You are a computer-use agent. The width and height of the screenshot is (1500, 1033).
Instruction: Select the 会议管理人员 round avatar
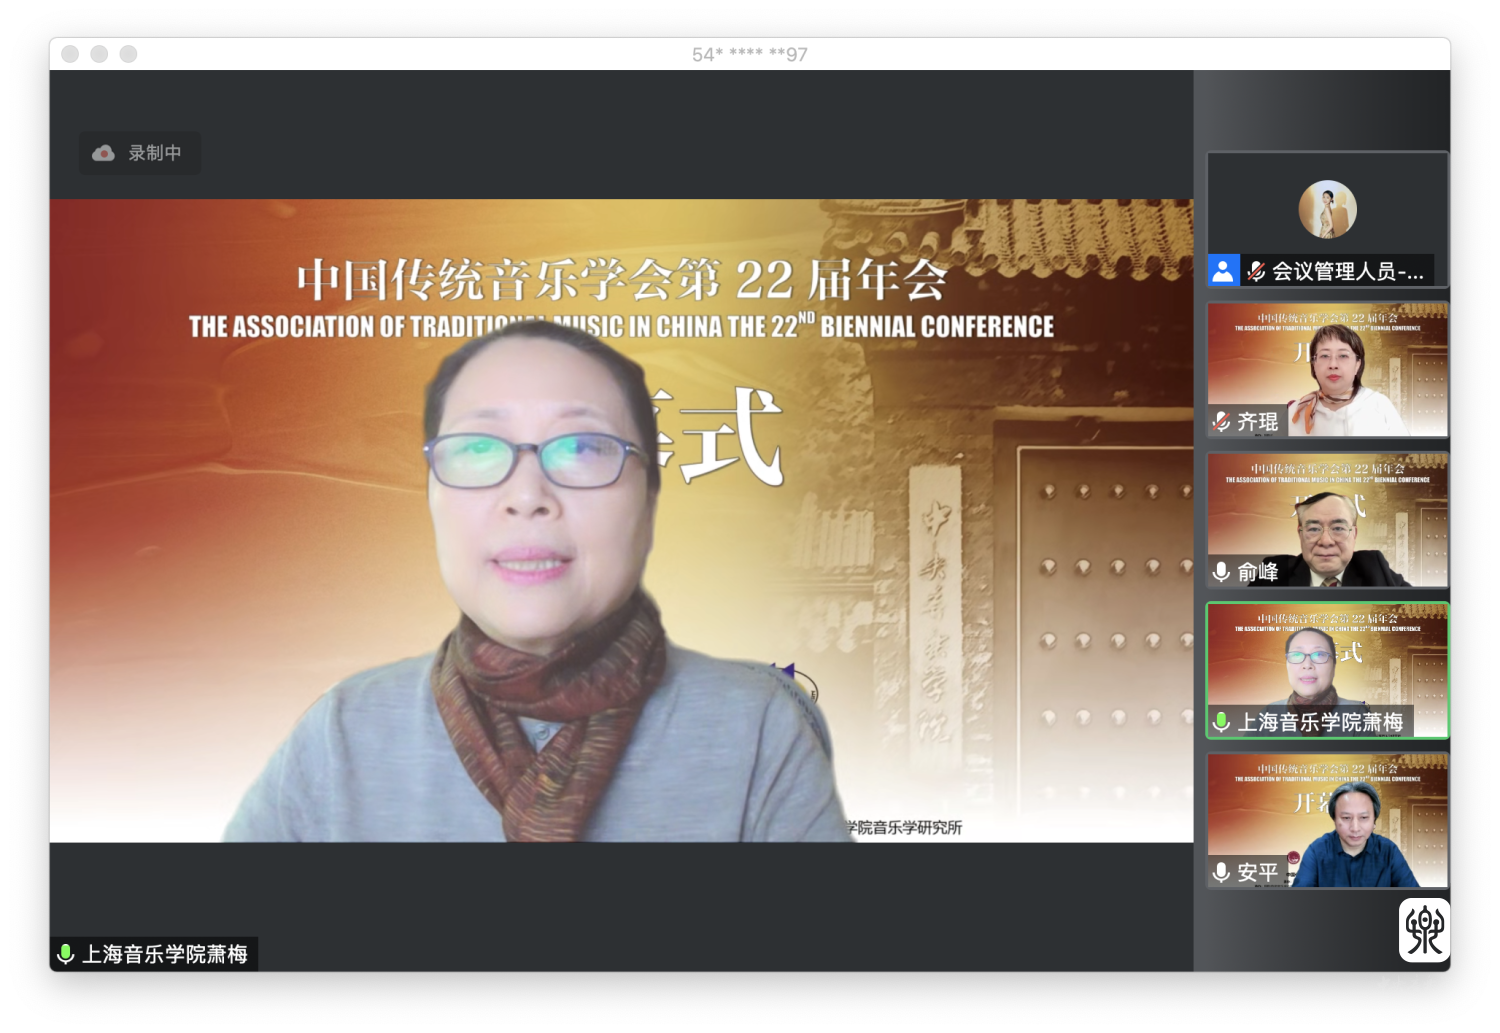click(1327, 210)
